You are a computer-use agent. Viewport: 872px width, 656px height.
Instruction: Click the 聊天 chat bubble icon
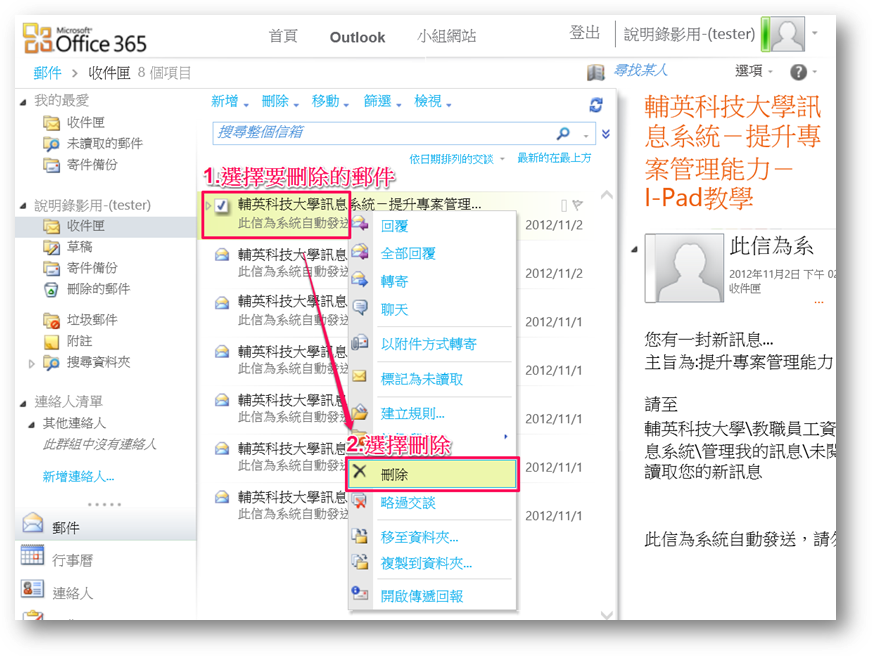[x=360, y=307]
